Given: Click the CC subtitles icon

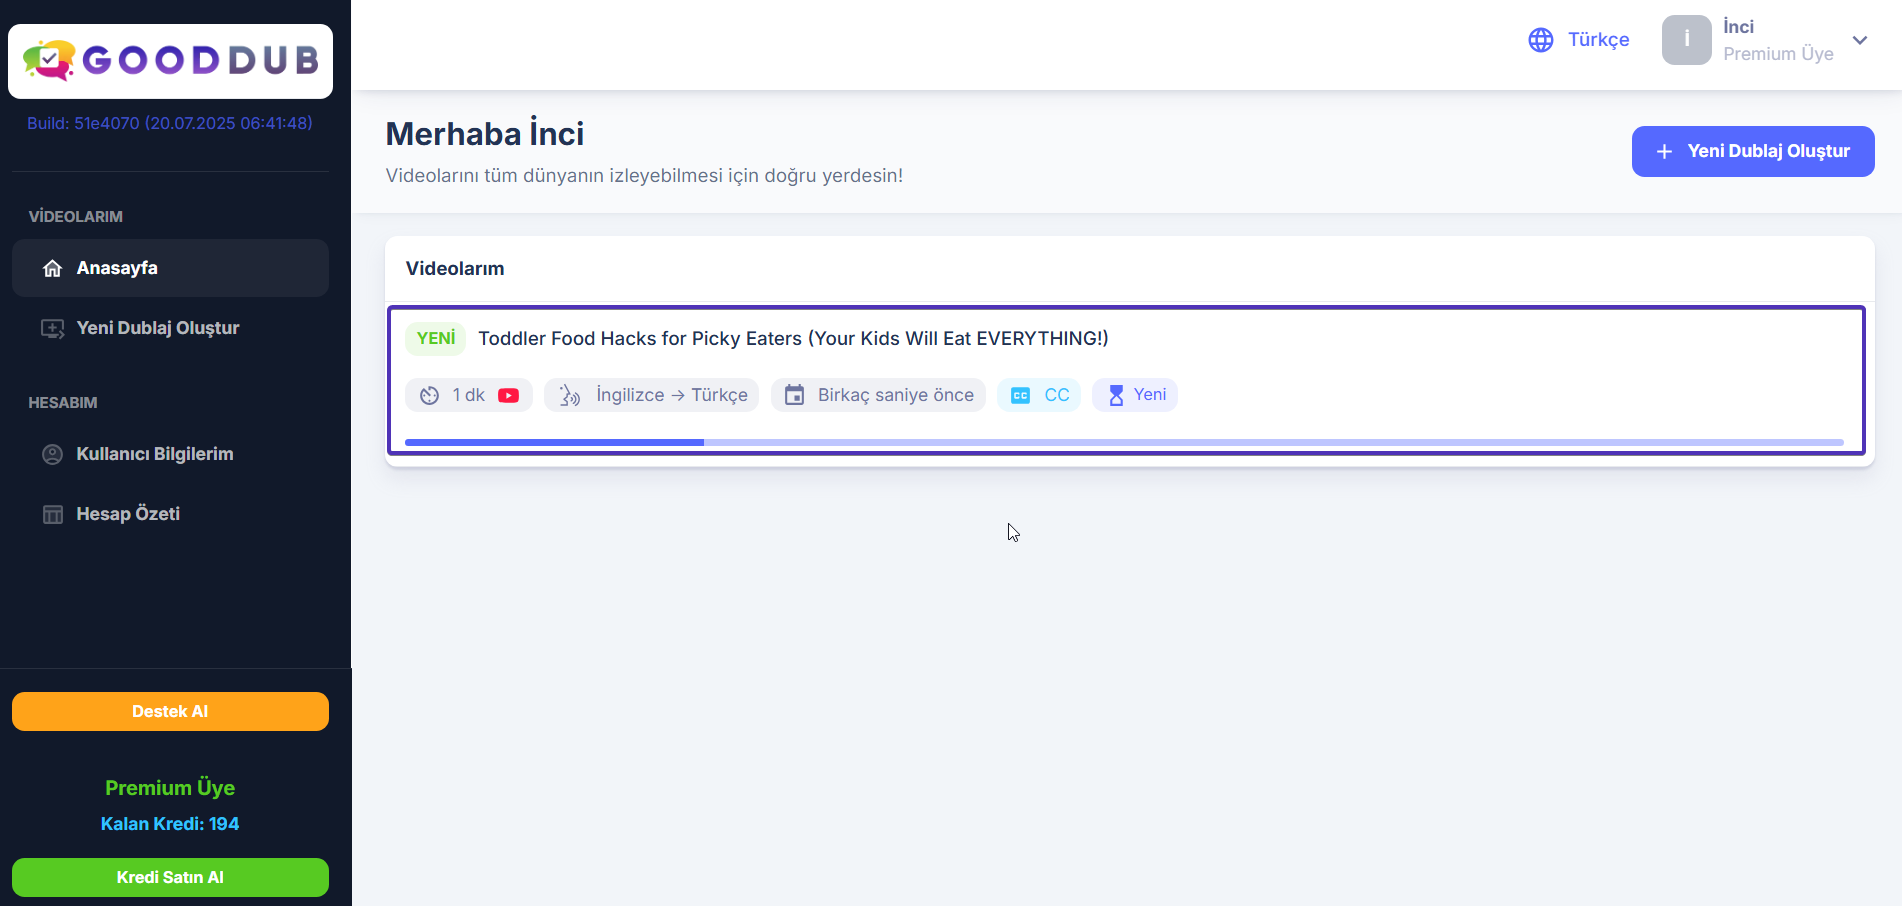Looking at the screenshot, I should pos(1020,395).
